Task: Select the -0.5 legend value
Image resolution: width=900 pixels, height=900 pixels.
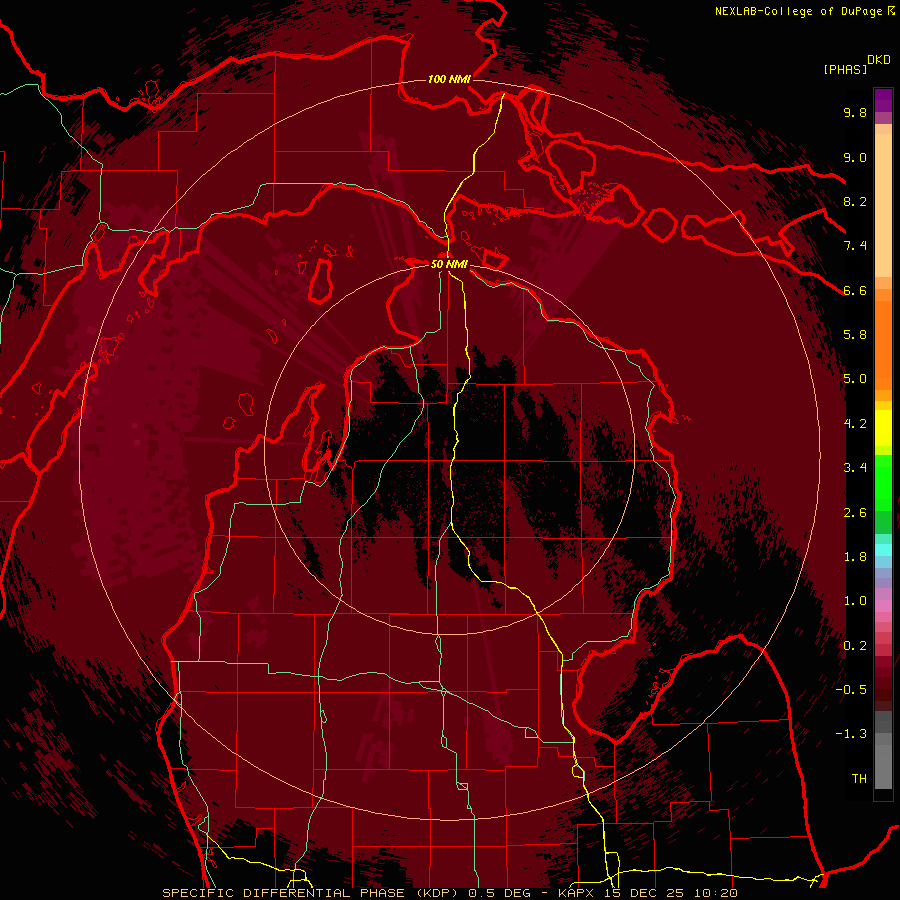Action: tap(851, 690)
